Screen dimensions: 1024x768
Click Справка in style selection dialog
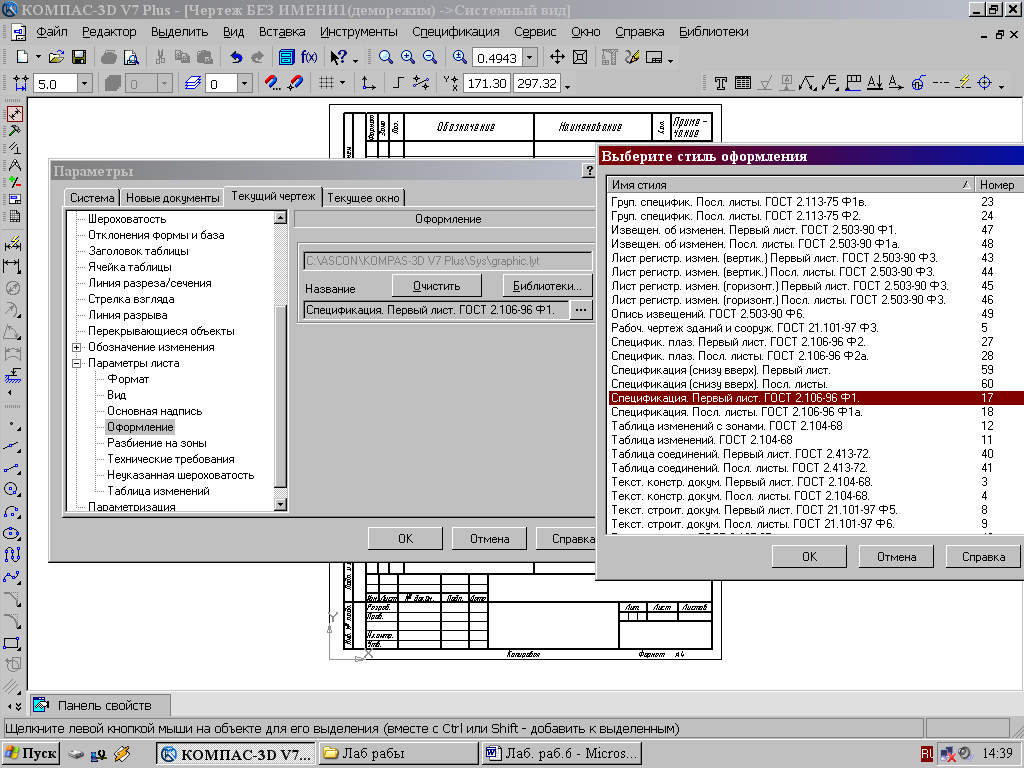pyautogui.click(x=984, y=556)
